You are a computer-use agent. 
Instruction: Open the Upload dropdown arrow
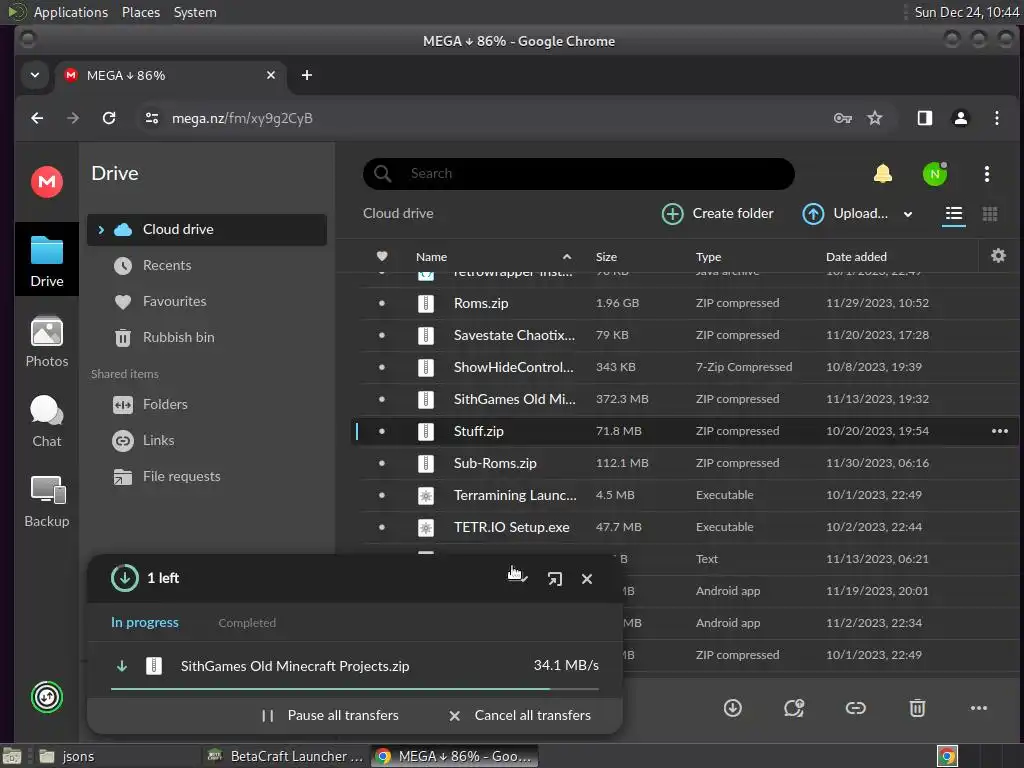908,214
